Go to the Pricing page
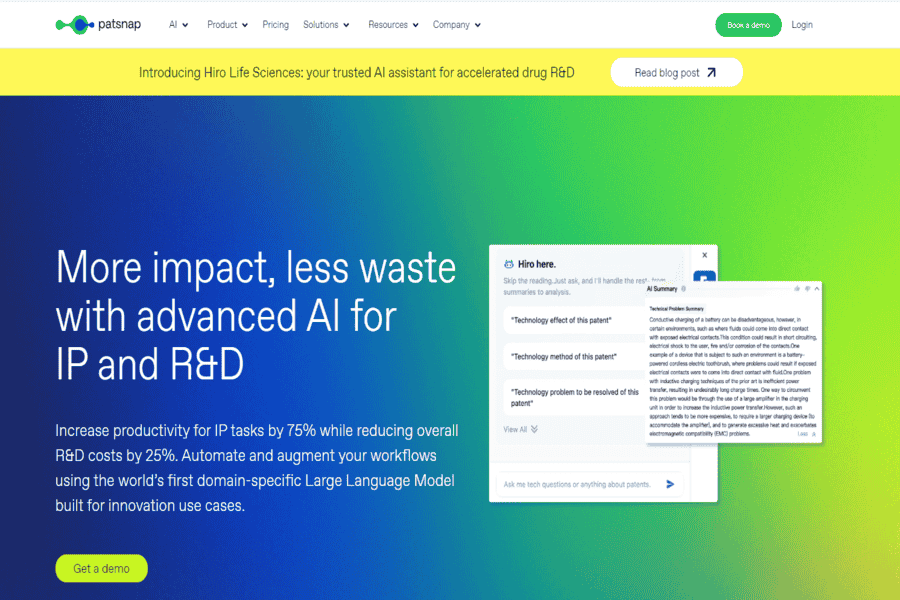The width and height of the screenshot is (900, 600). pos(276,25)
